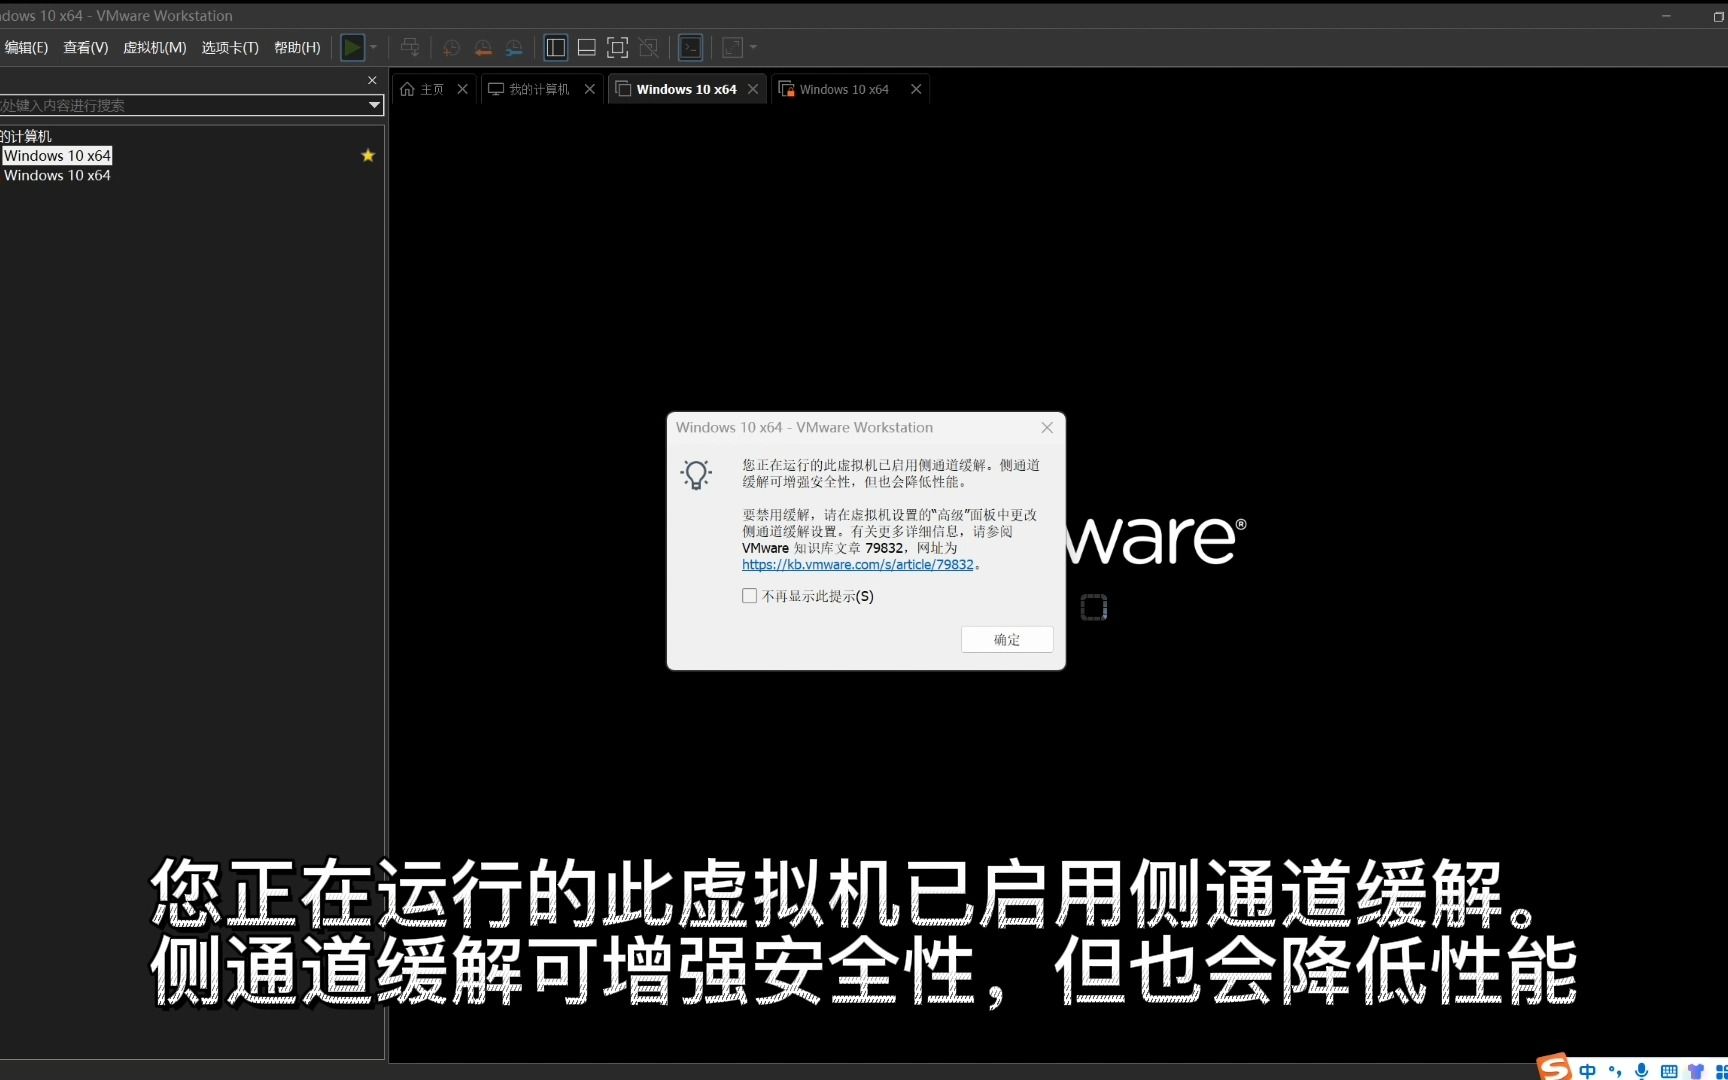Viewport: 1728px width, 1080px height.
Task: Open the 帮助(H) menu
Action: click(297, 47)
